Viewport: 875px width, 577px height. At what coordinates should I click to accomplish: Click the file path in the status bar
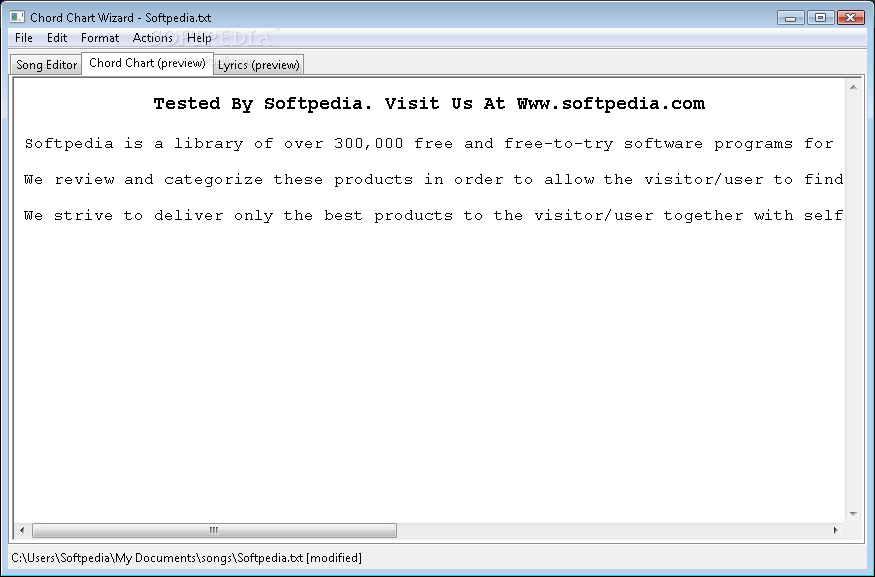point(186,558)
